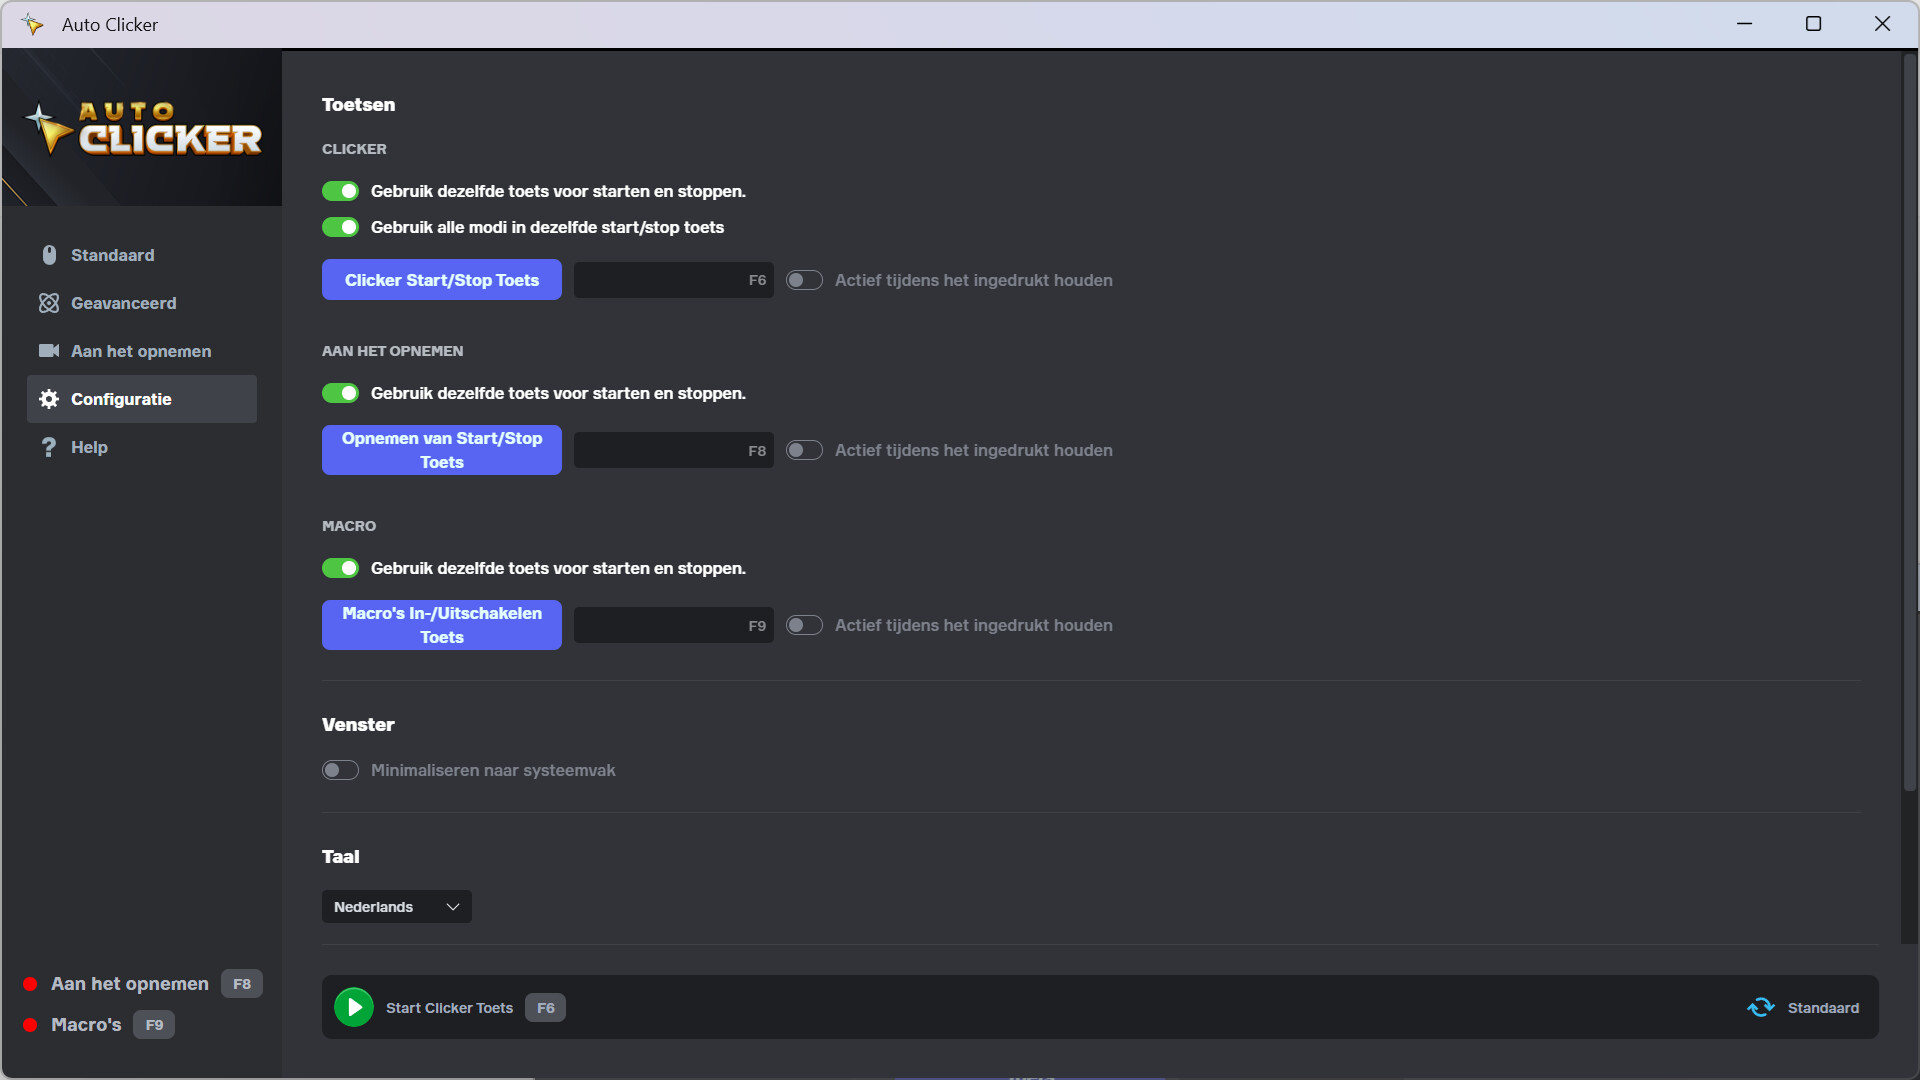Open the Standaard sidebar tab
Viewport: 1920px width, 1080px height.
[x=113, y=255]
